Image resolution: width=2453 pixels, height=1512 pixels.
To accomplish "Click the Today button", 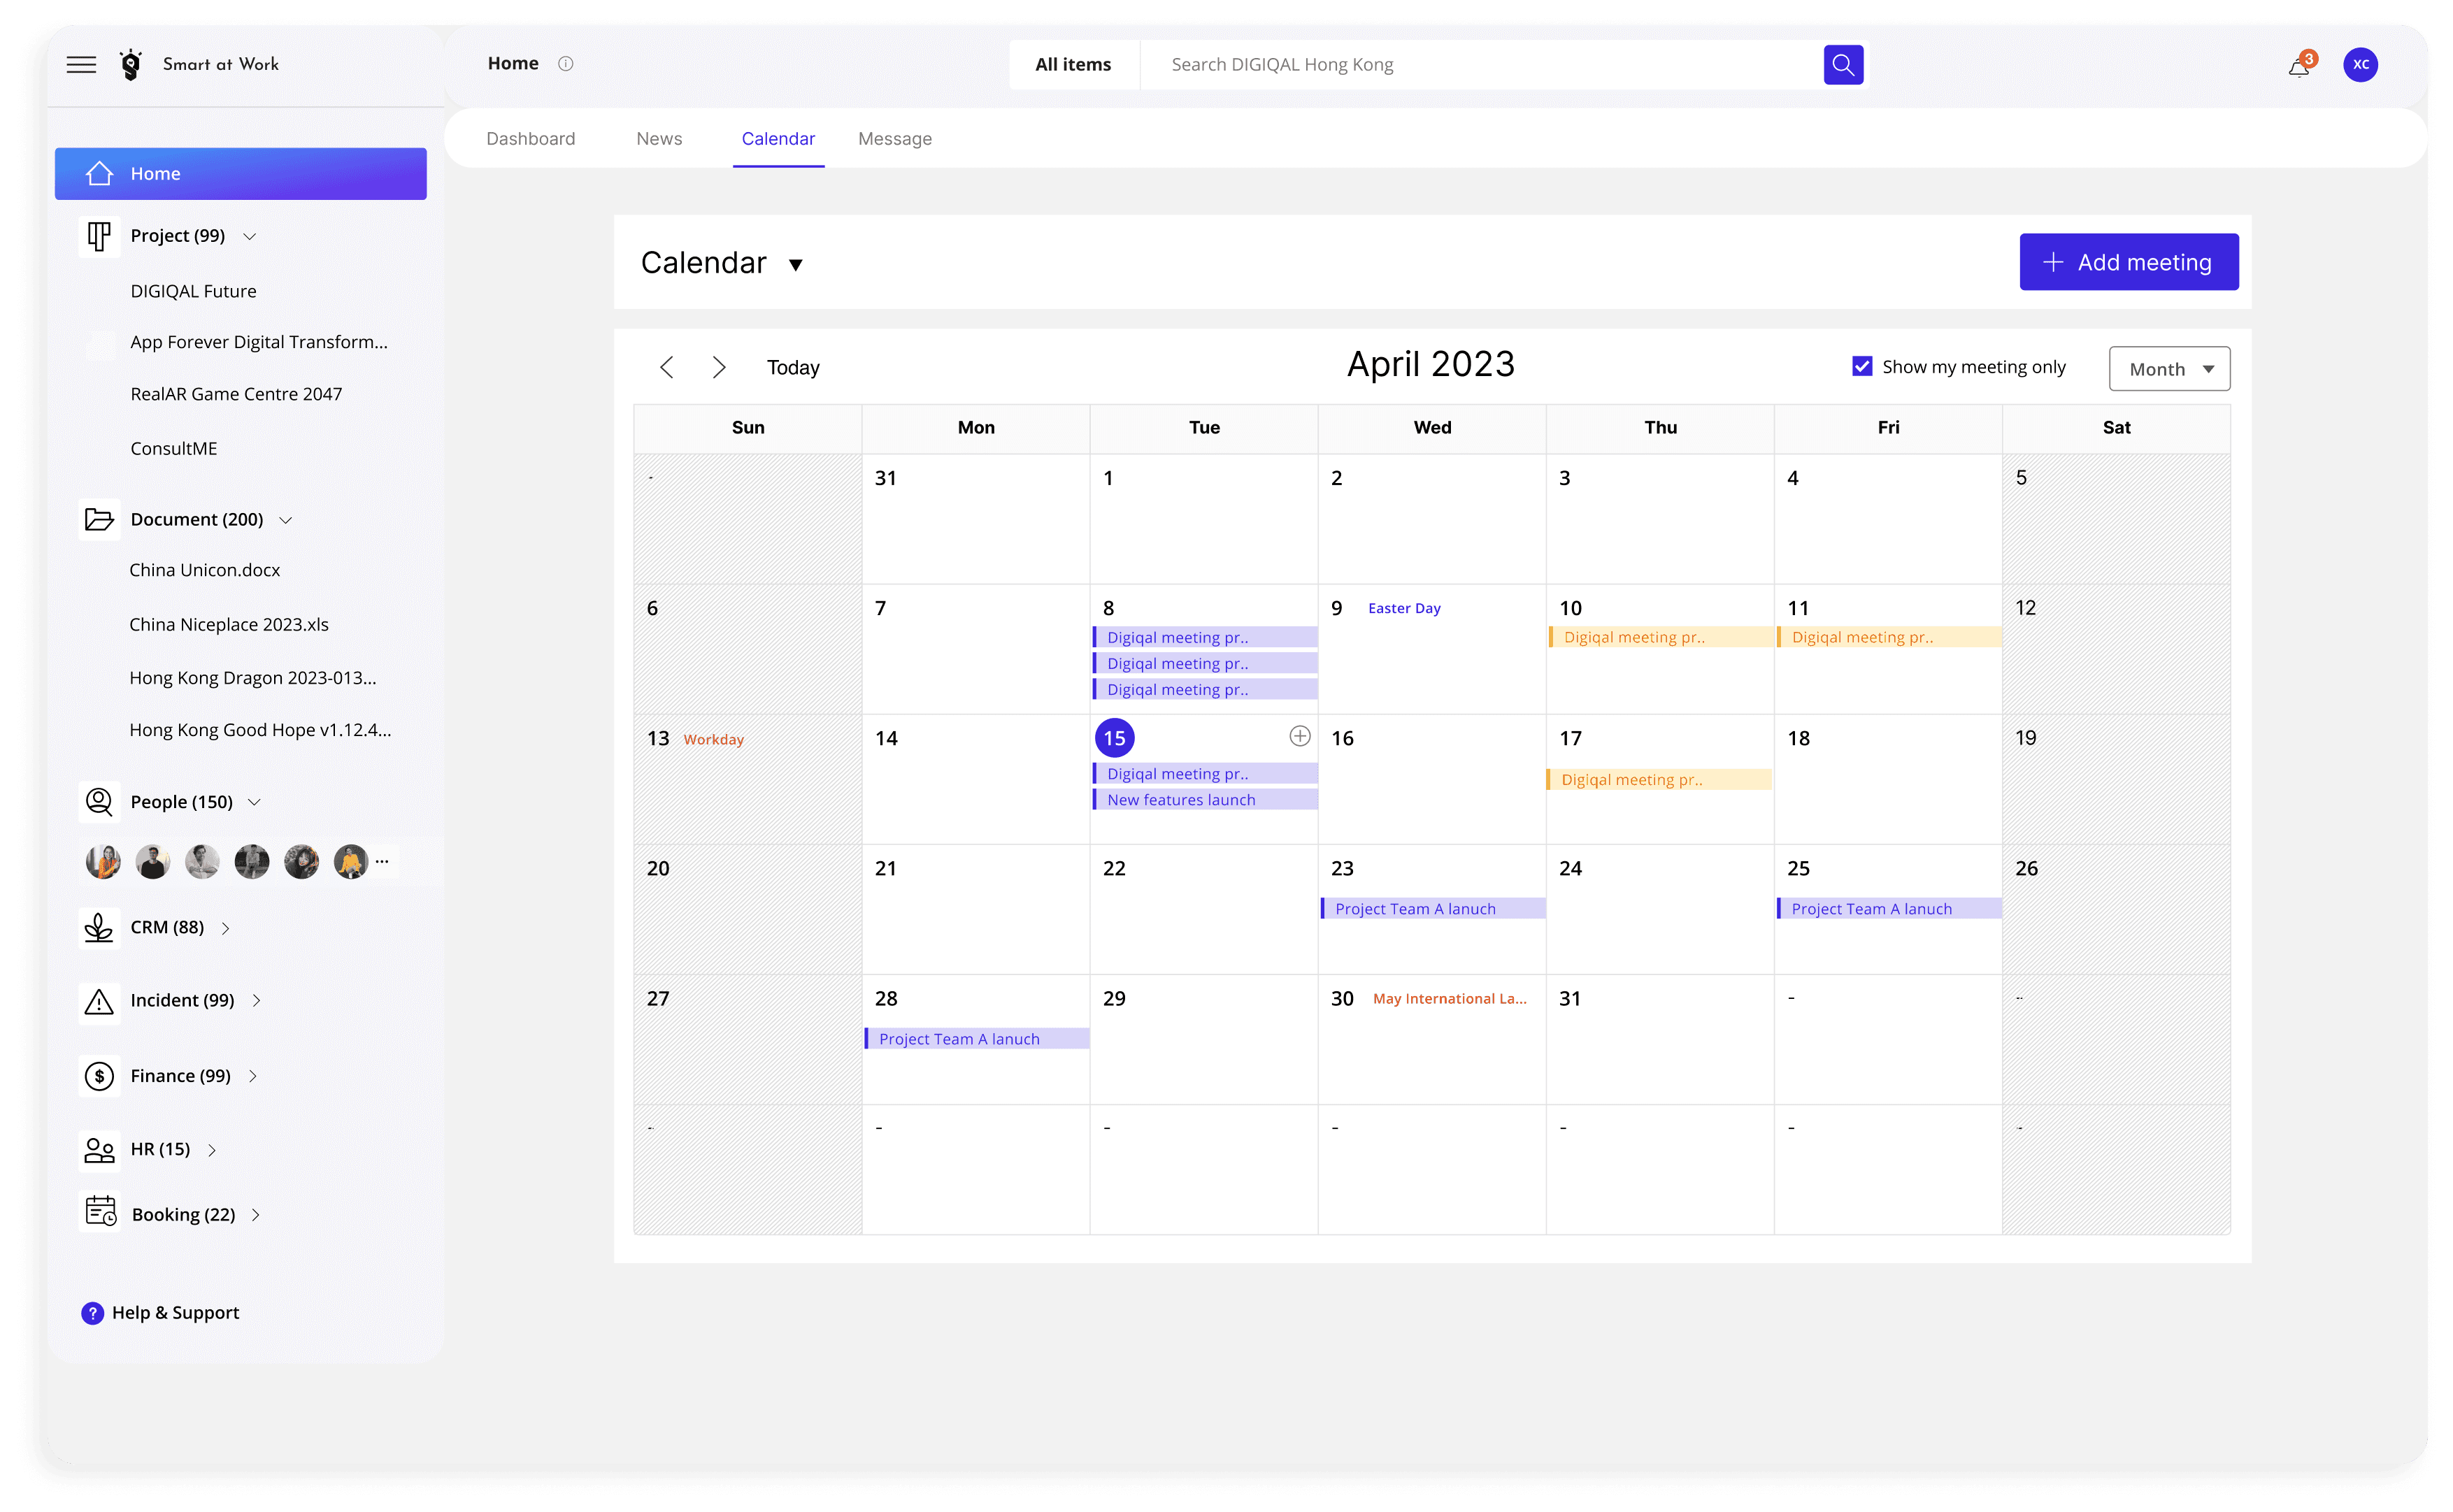I will (793, 368).
